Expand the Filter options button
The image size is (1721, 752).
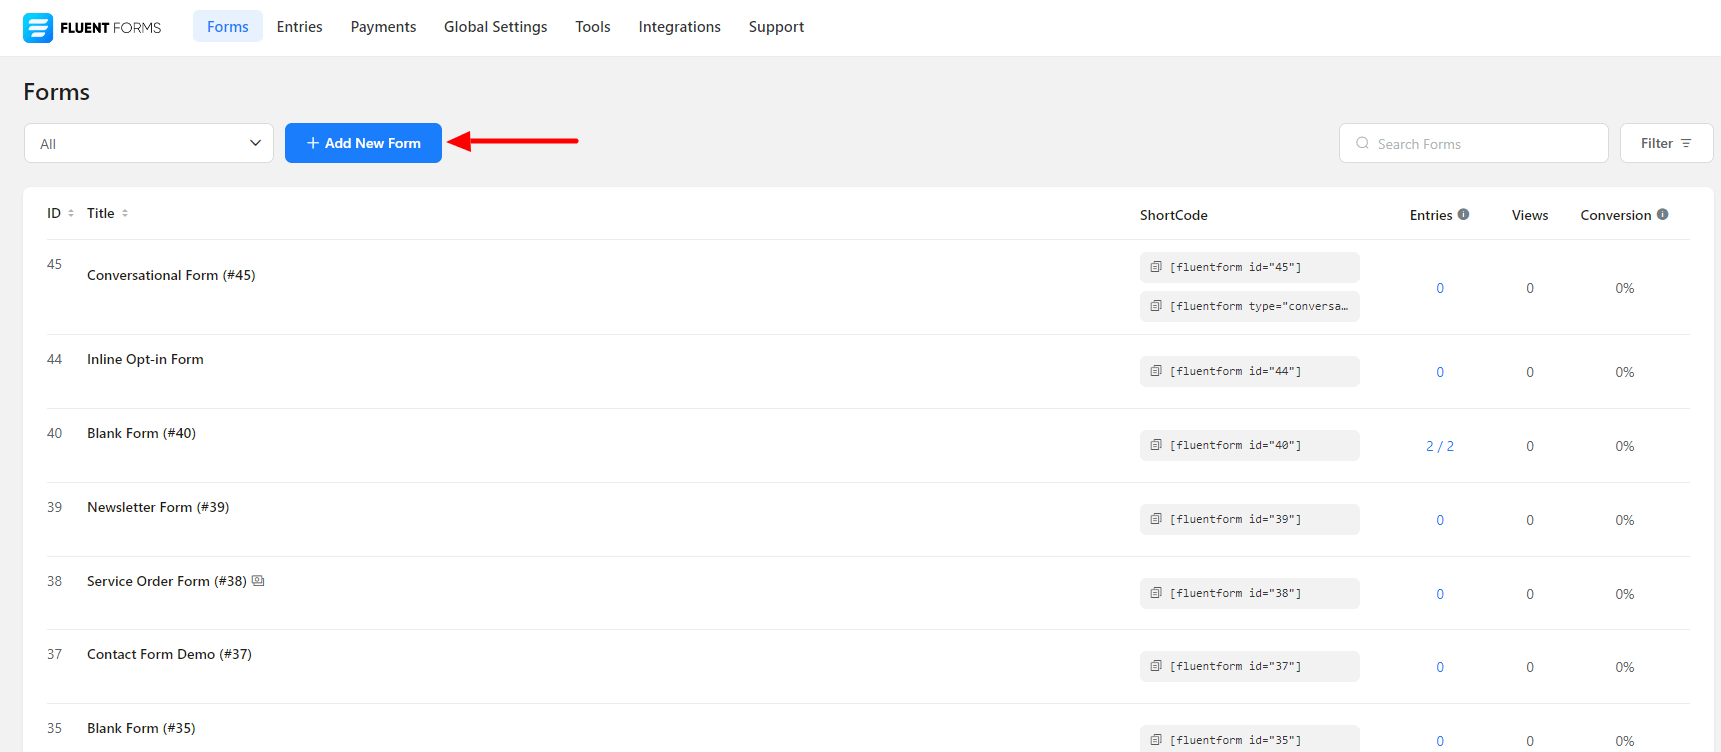point(1665,143)
